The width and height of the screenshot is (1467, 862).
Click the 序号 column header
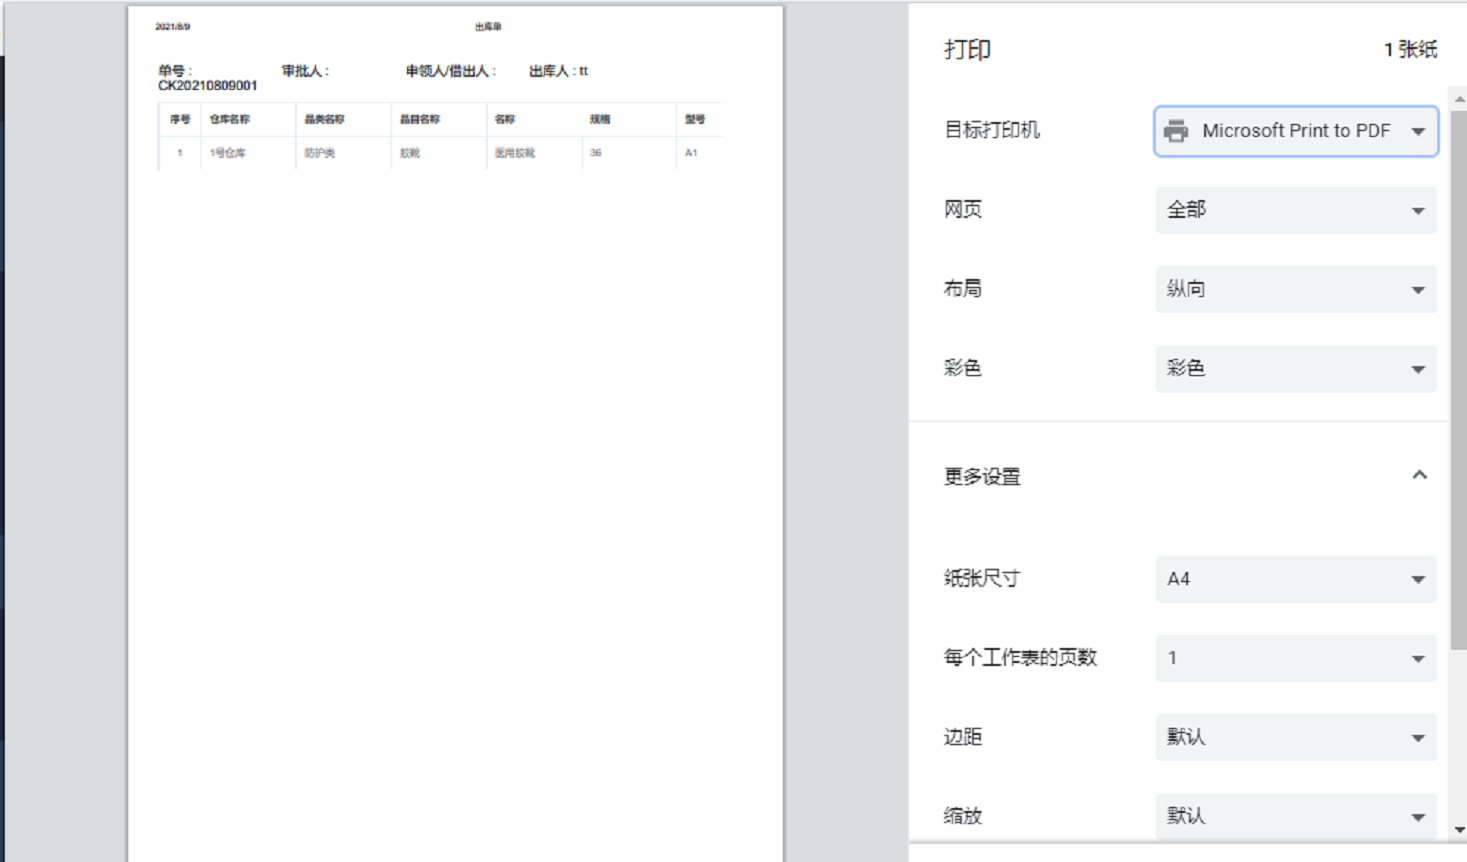180,119
